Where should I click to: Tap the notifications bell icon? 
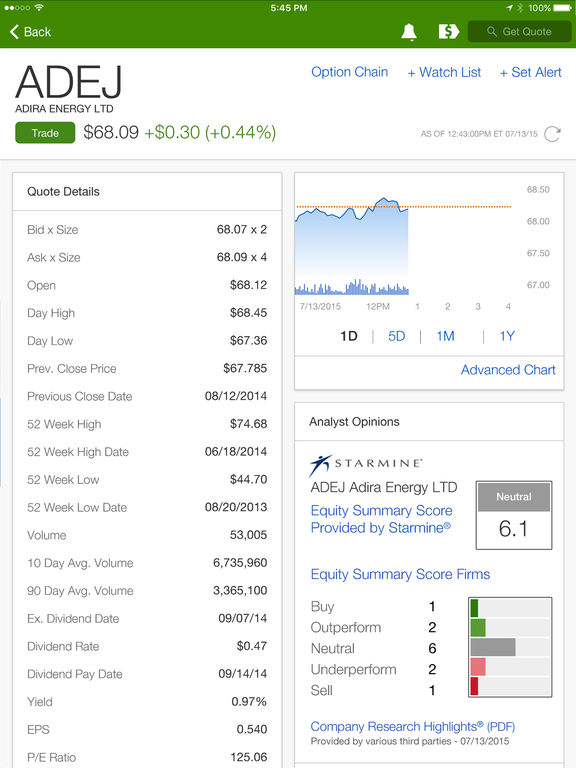coord(409,32)
